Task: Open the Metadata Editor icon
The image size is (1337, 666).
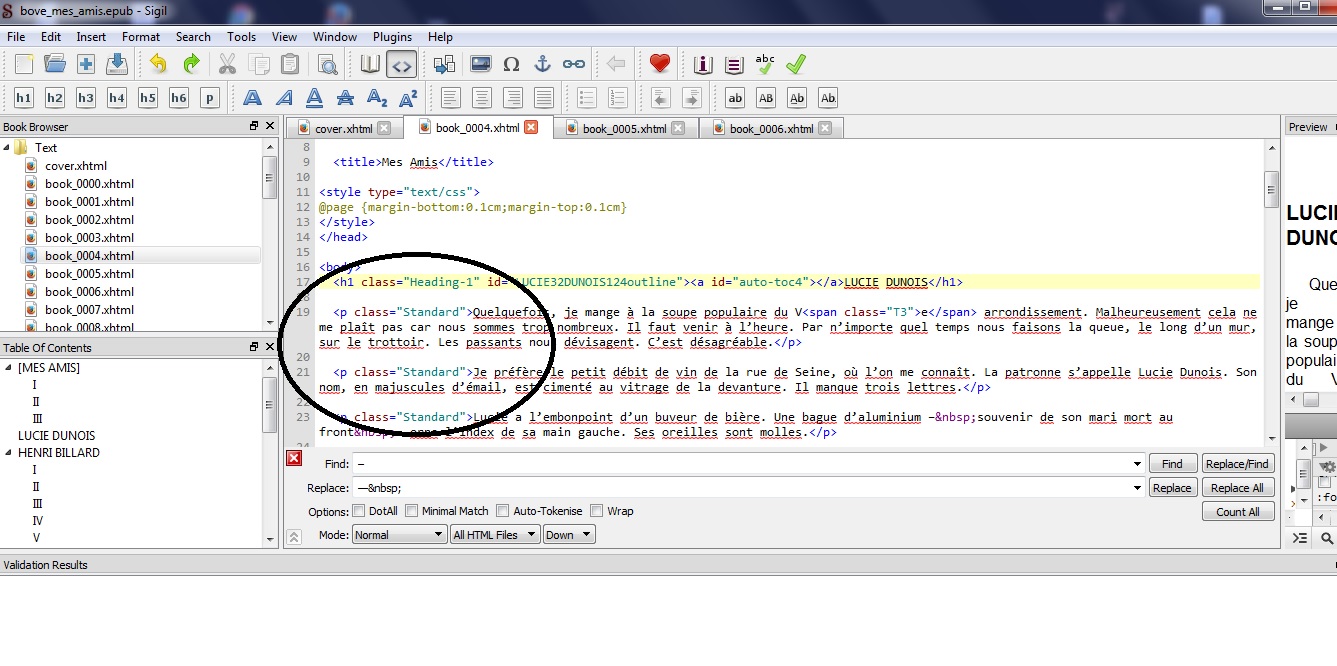Action: coord(703,65)
